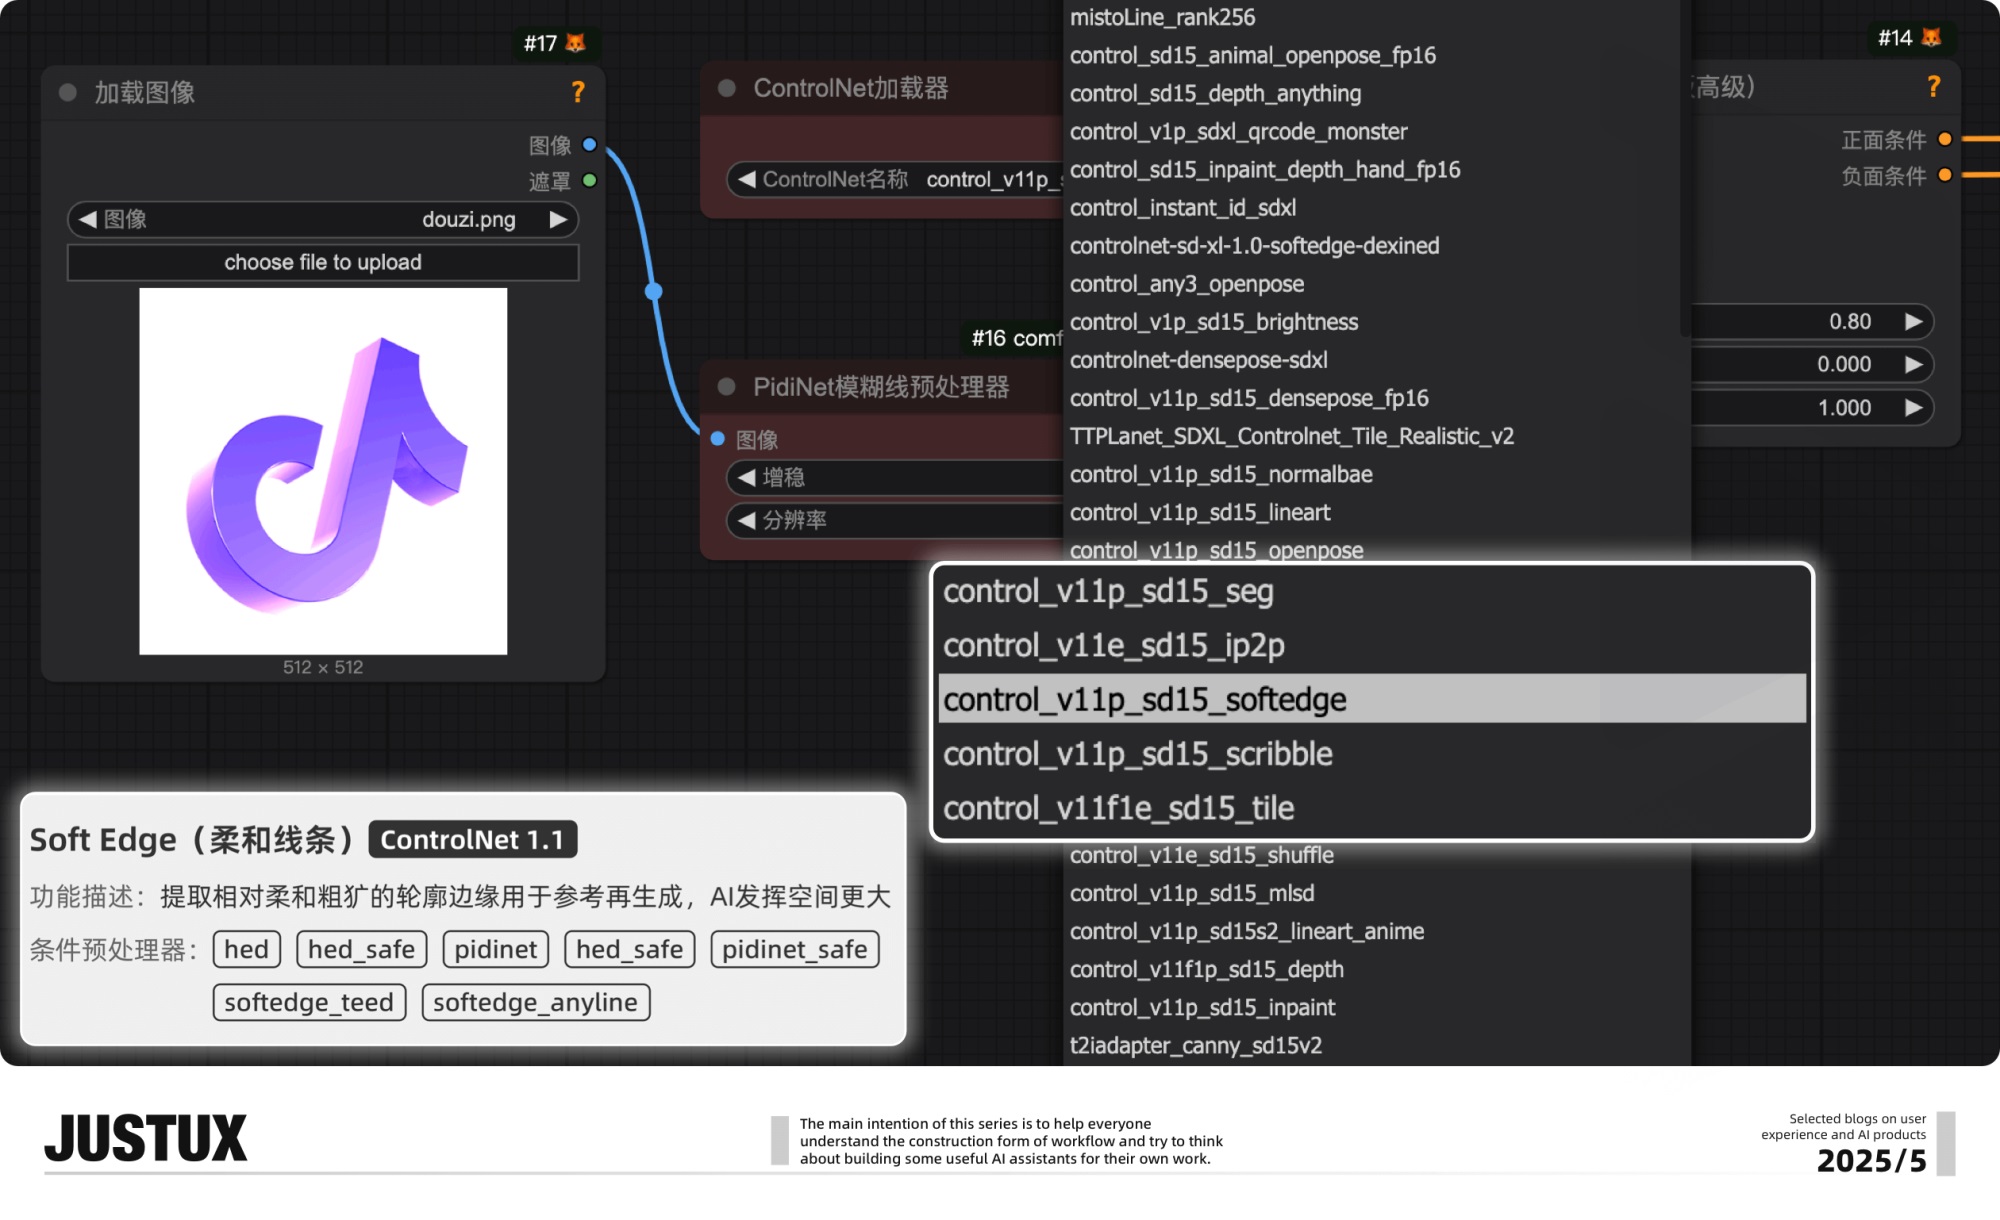This screenshot has width=2000, height=1220.
Task: Toggle collapse dot on 加载图像 node
Action: (68, 93)
